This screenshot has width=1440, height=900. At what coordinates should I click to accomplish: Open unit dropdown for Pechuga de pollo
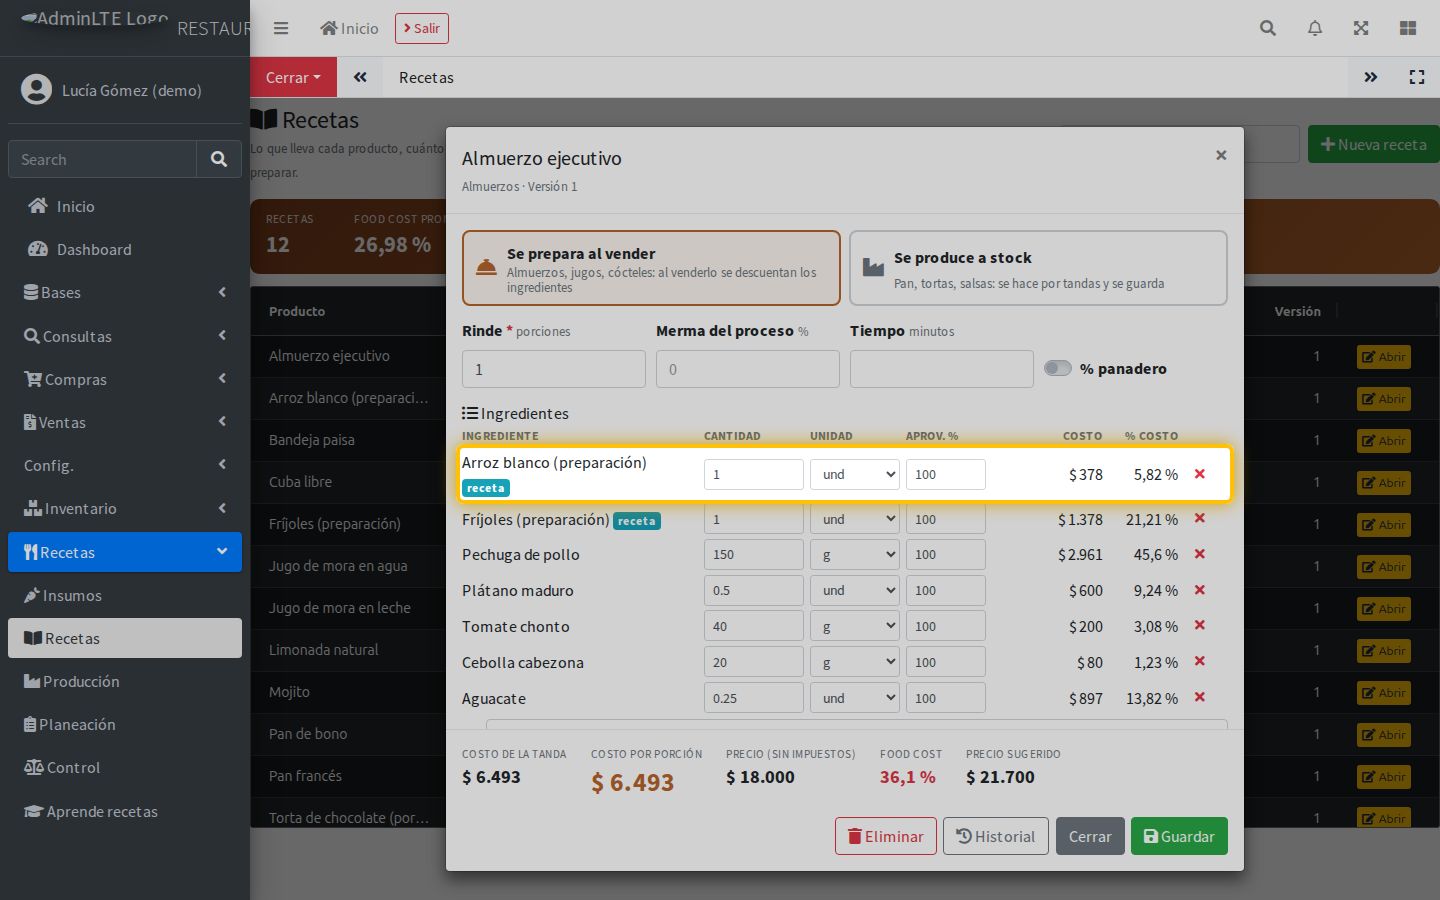855,554
